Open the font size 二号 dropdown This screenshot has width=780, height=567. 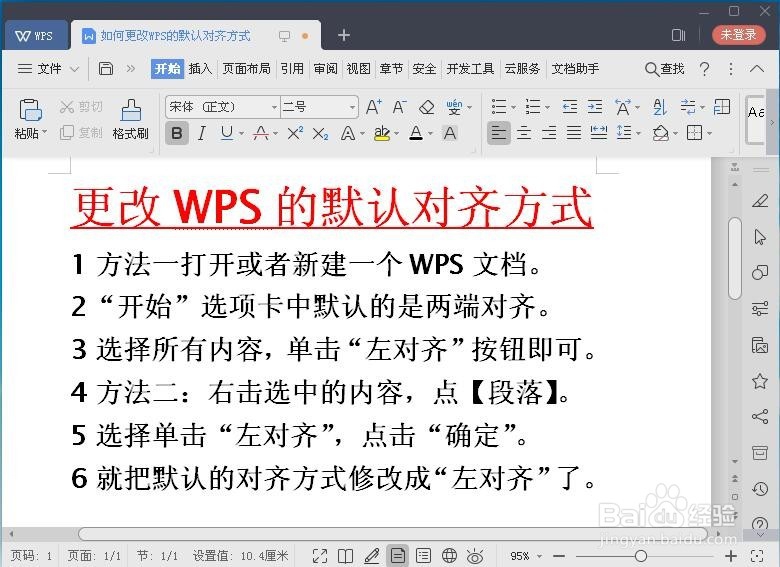[x=352, y=107]
